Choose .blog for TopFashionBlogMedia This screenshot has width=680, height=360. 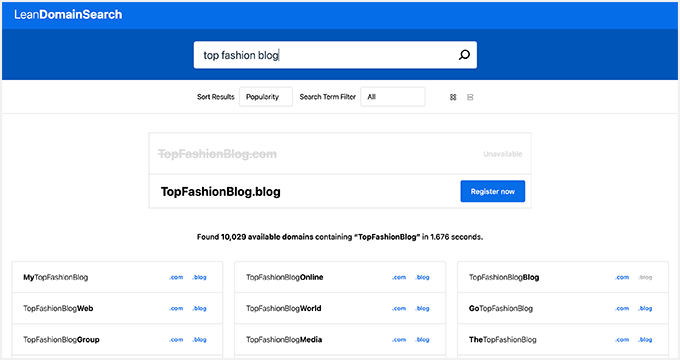(x=422, y=340)
